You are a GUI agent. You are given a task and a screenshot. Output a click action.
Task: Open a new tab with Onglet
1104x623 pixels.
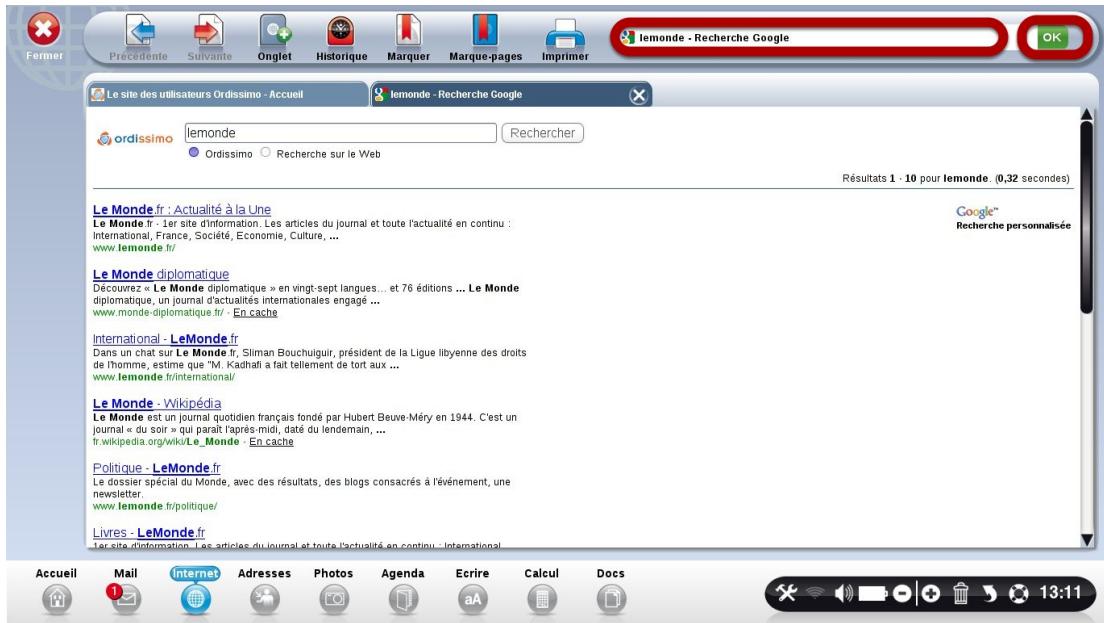(275, 32)
